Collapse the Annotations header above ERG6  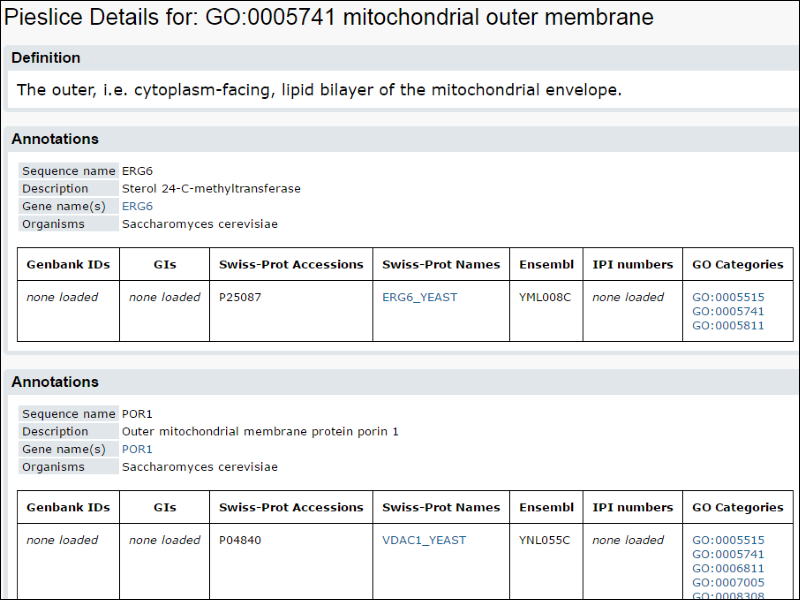point(55,139)
